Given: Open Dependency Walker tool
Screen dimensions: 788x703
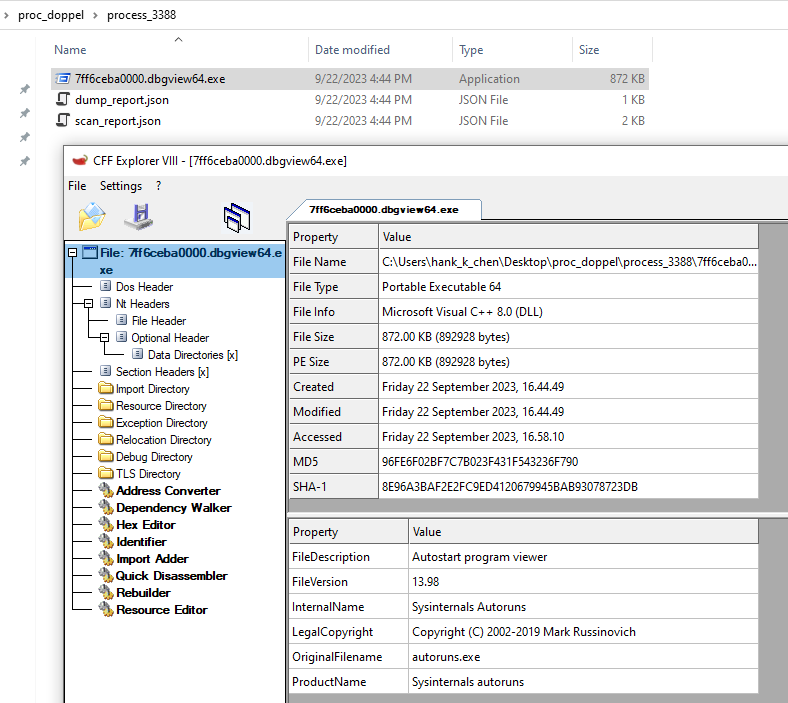Looking at the screenshot, I should coord(173,508).
